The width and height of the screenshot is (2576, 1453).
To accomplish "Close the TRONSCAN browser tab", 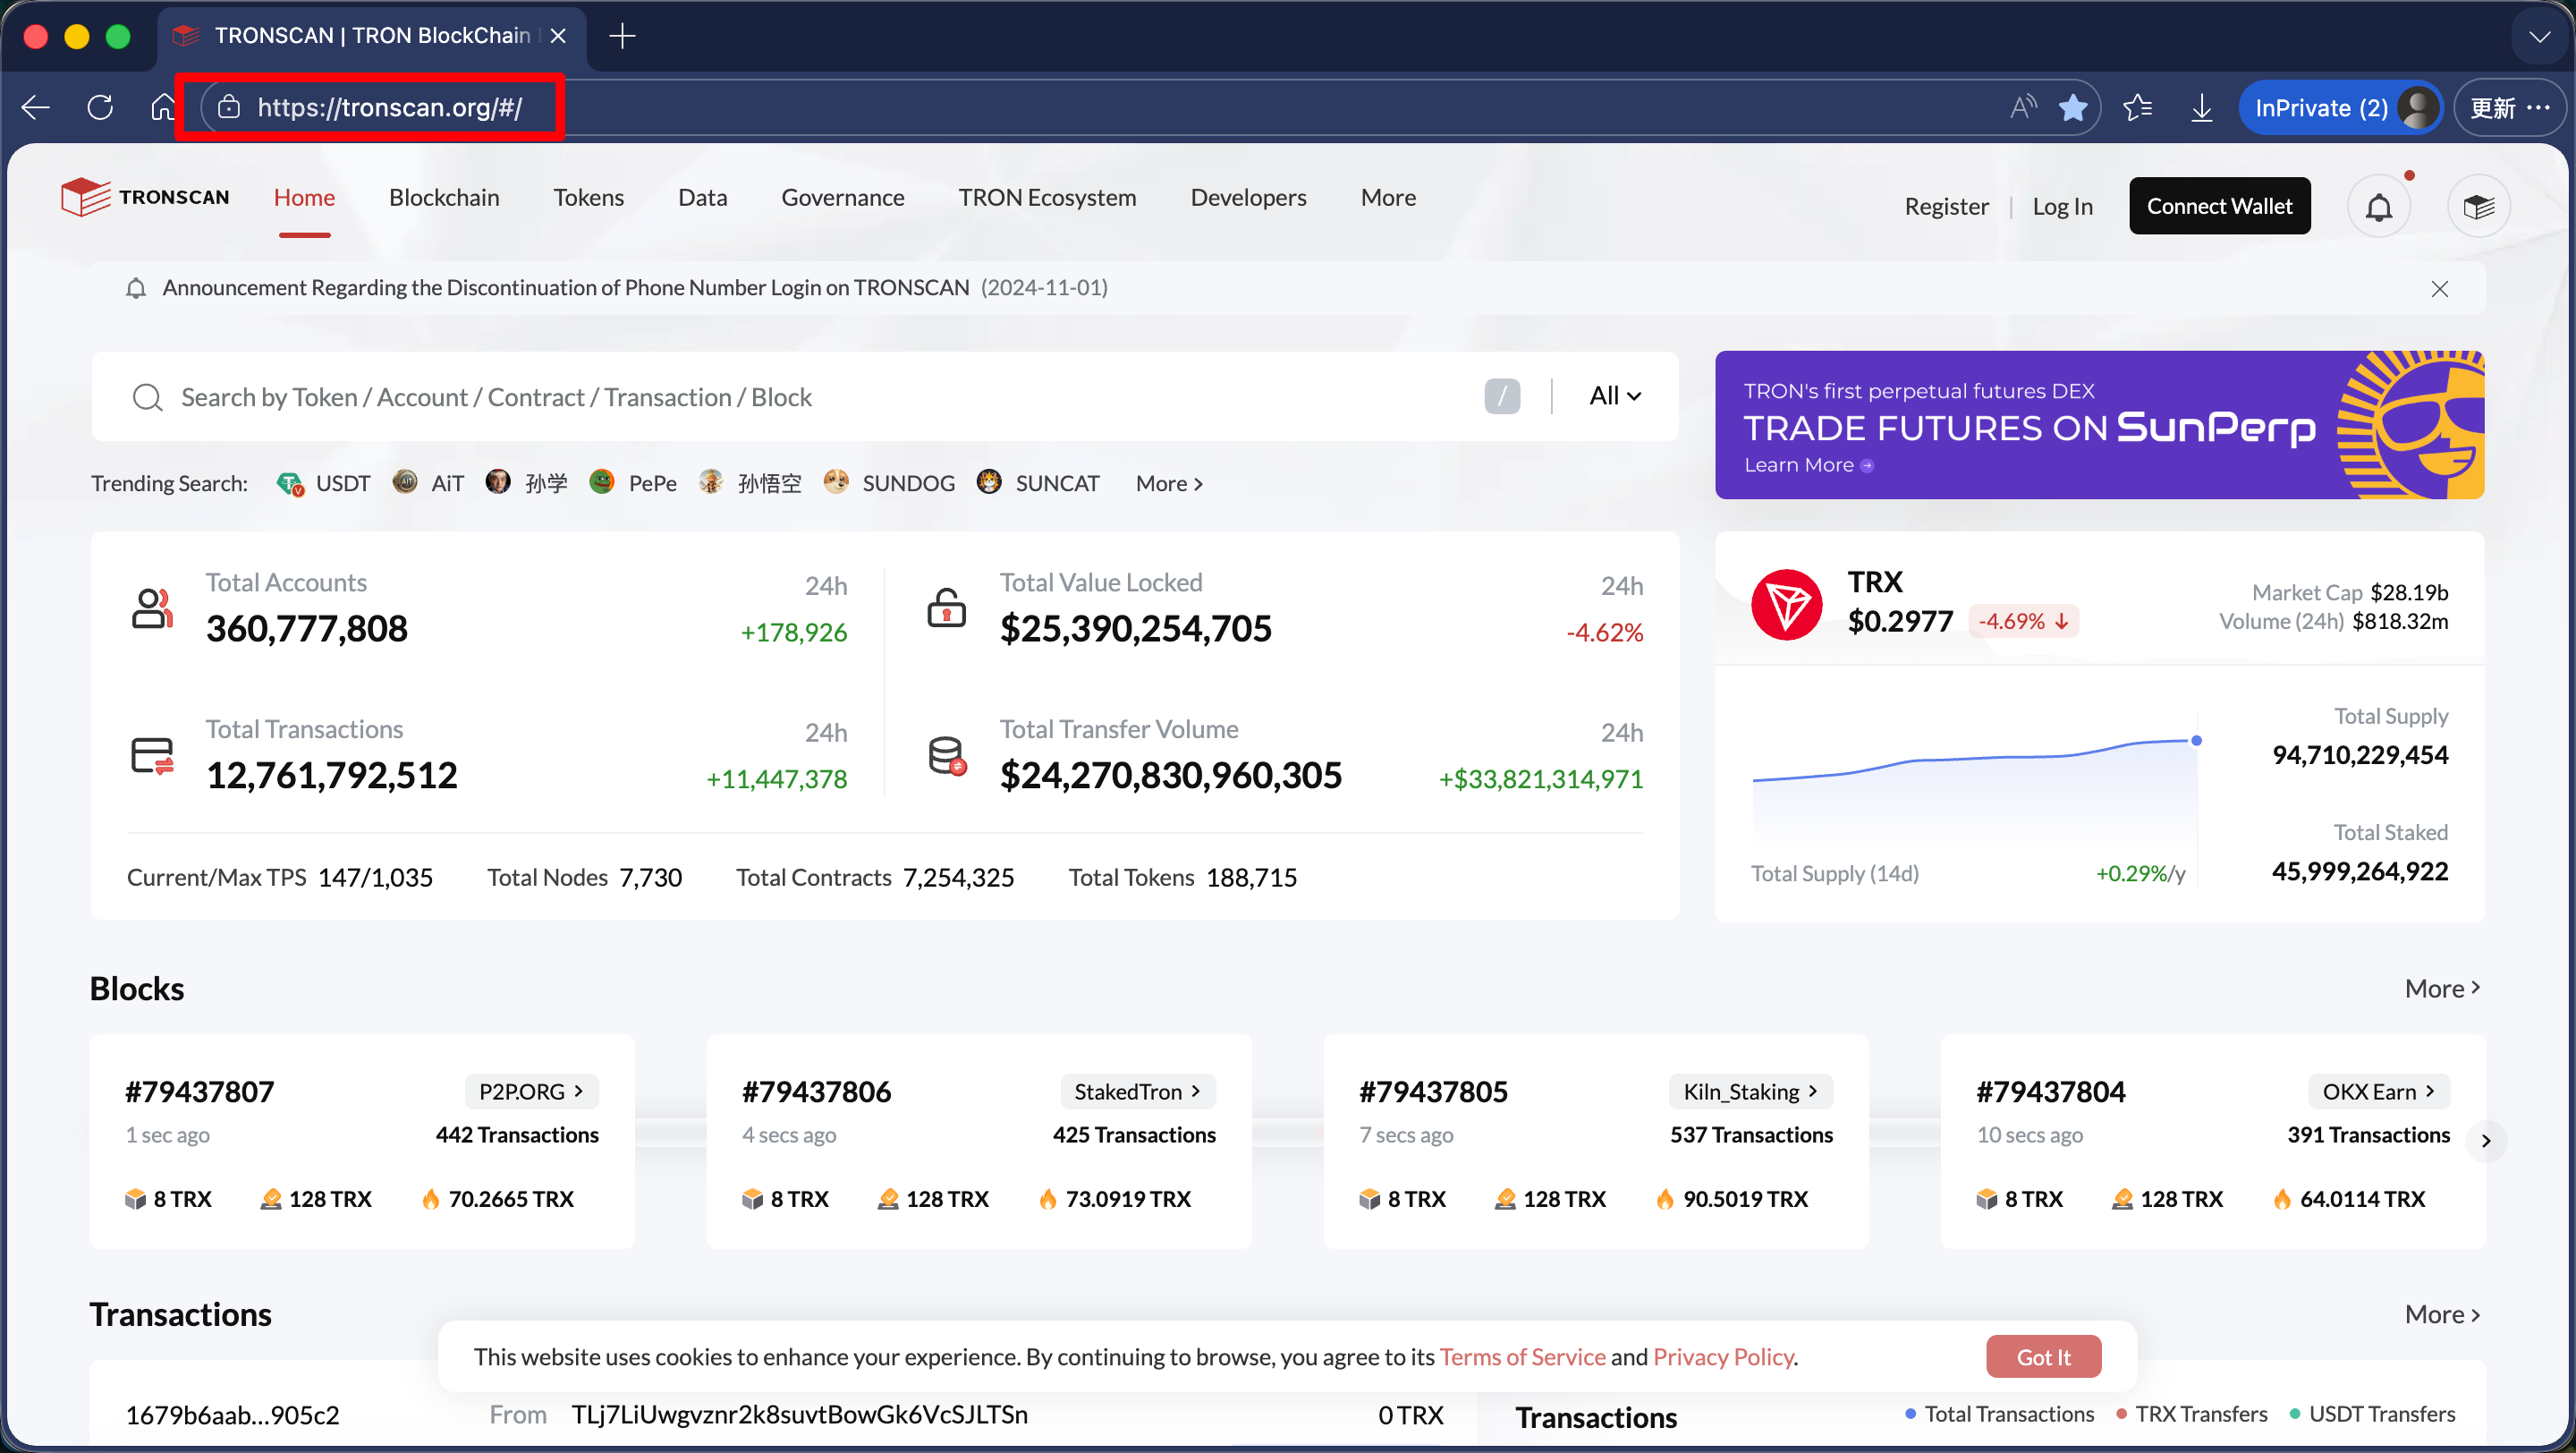I will click(x=558, y=36).
